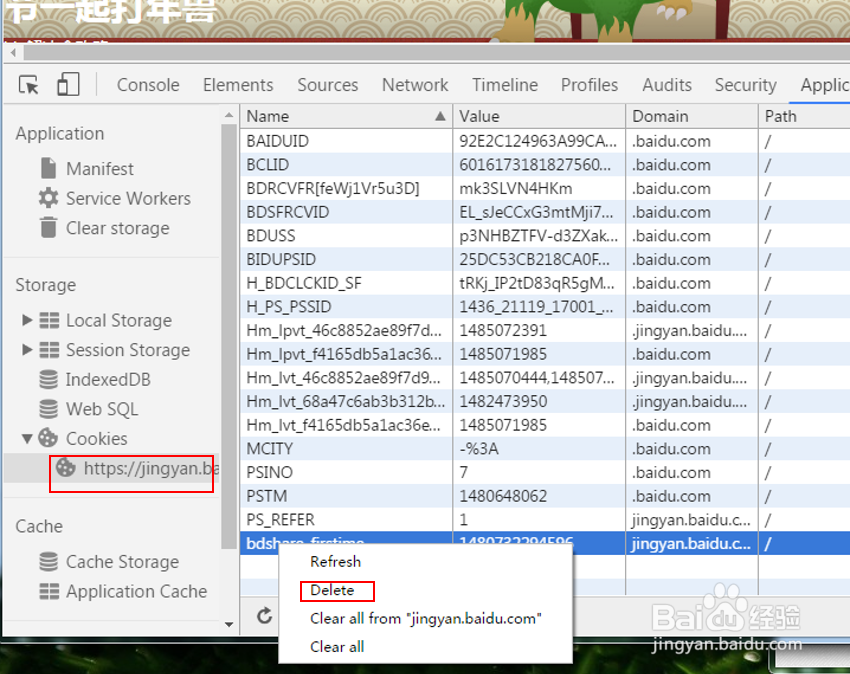Viewport: 850px width, 674px height.
Task: Click the Cache Storage database icon
Action: coord(48,561)
